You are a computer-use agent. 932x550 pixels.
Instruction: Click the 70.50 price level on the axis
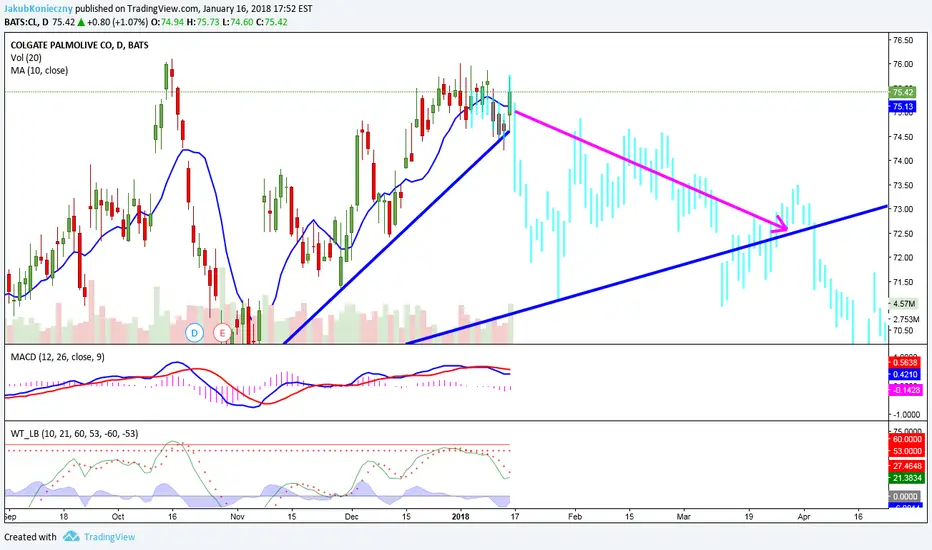[x=903, y=331]
